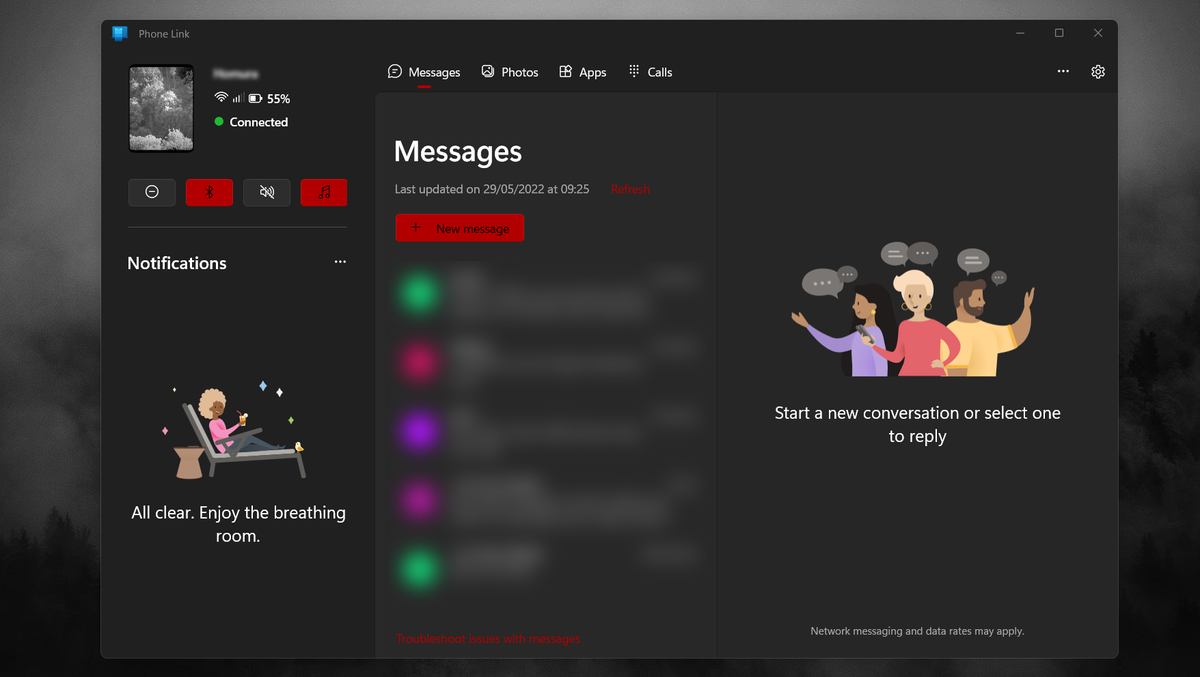Open the See more menu near settings
Screen dimensions: 1200x677
click(x=1063, y=71)
